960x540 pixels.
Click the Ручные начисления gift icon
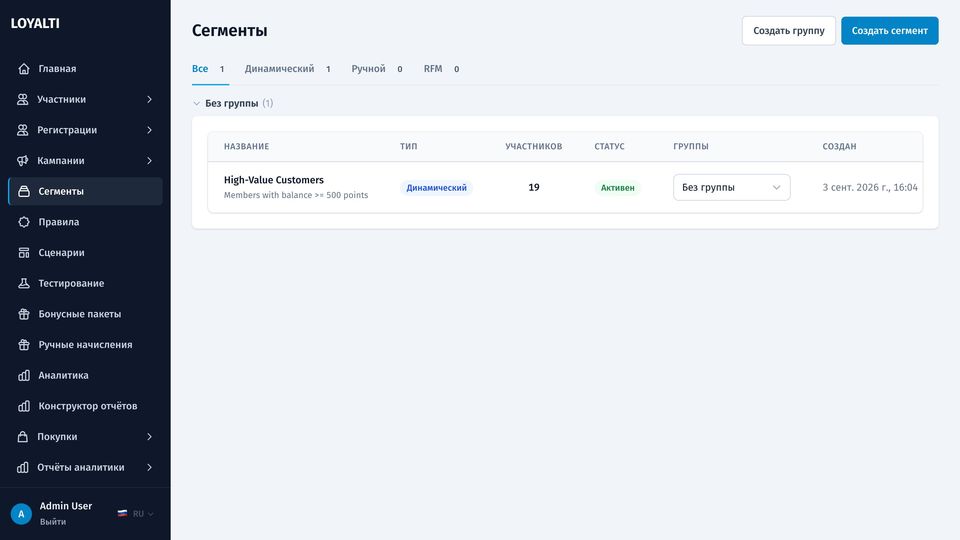tap(24, 344)
